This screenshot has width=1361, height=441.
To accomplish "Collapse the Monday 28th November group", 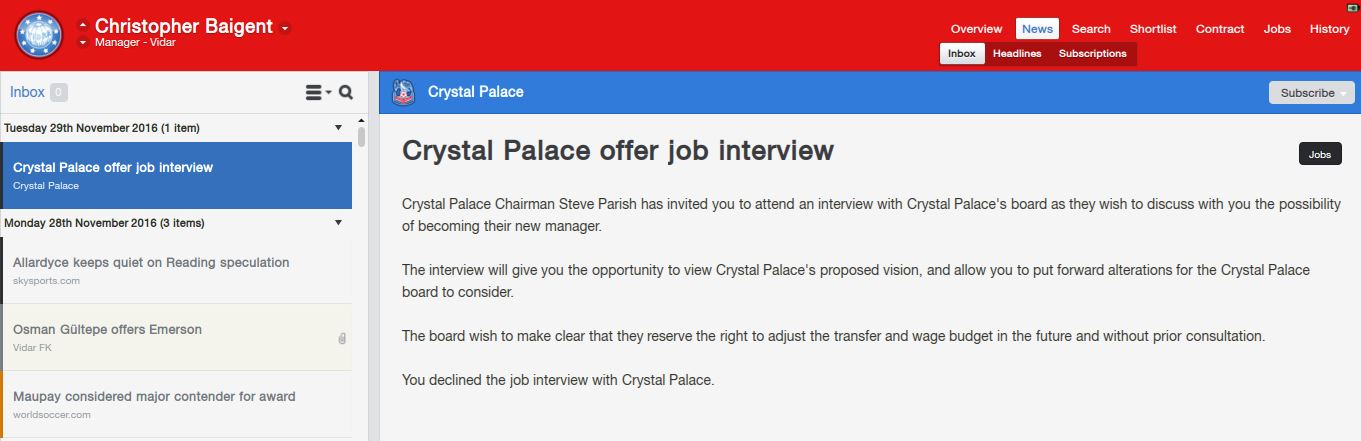I will (338, 223).
